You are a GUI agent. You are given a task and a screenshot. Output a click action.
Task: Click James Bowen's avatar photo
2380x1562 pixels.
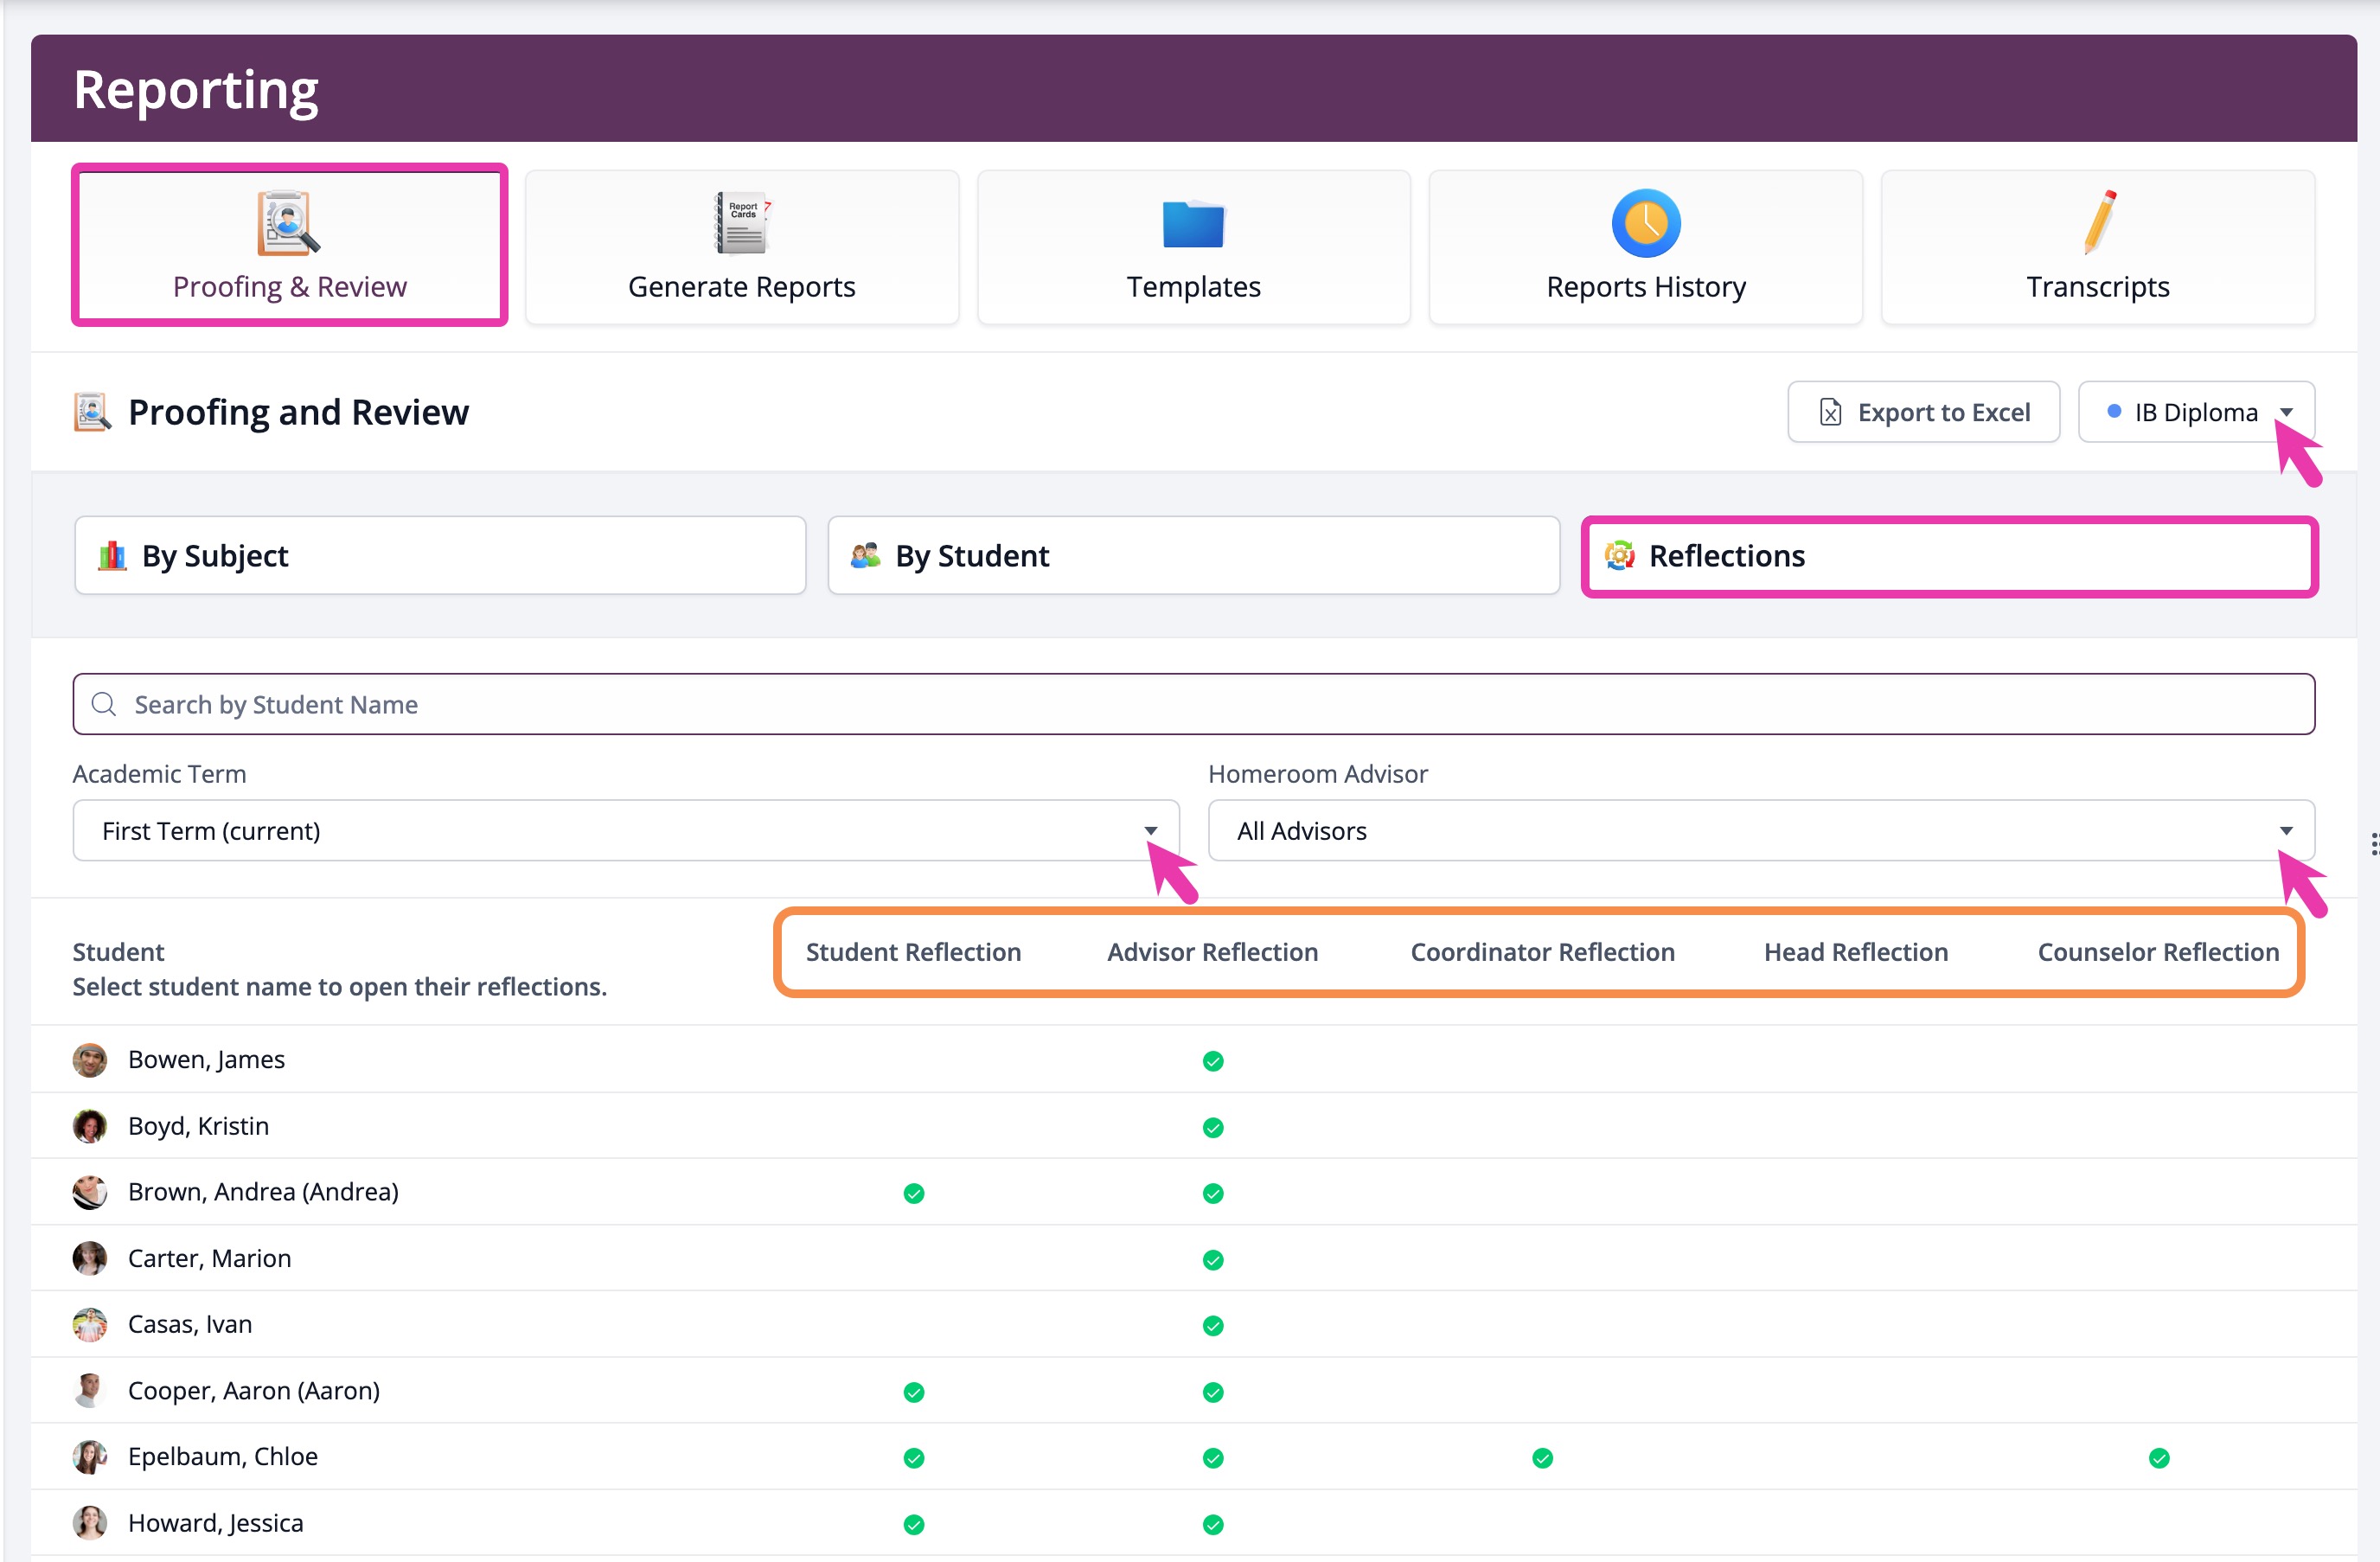point(90,1060)
